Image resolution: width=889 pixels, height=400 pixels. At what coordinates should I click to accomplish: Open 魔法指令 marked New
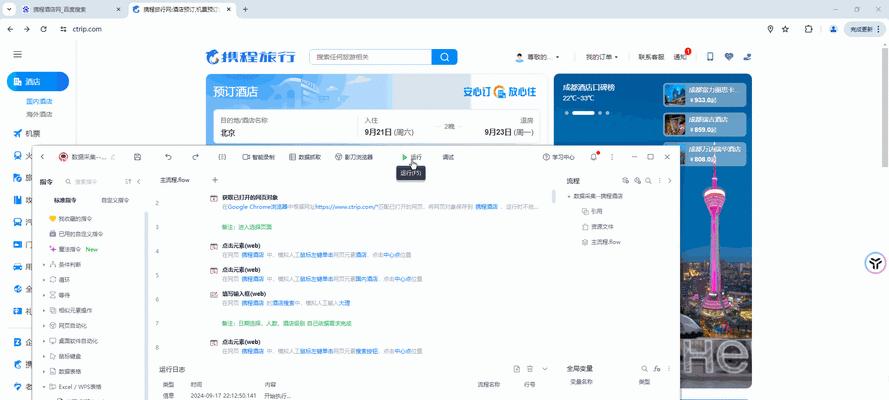tap(74, 249)
